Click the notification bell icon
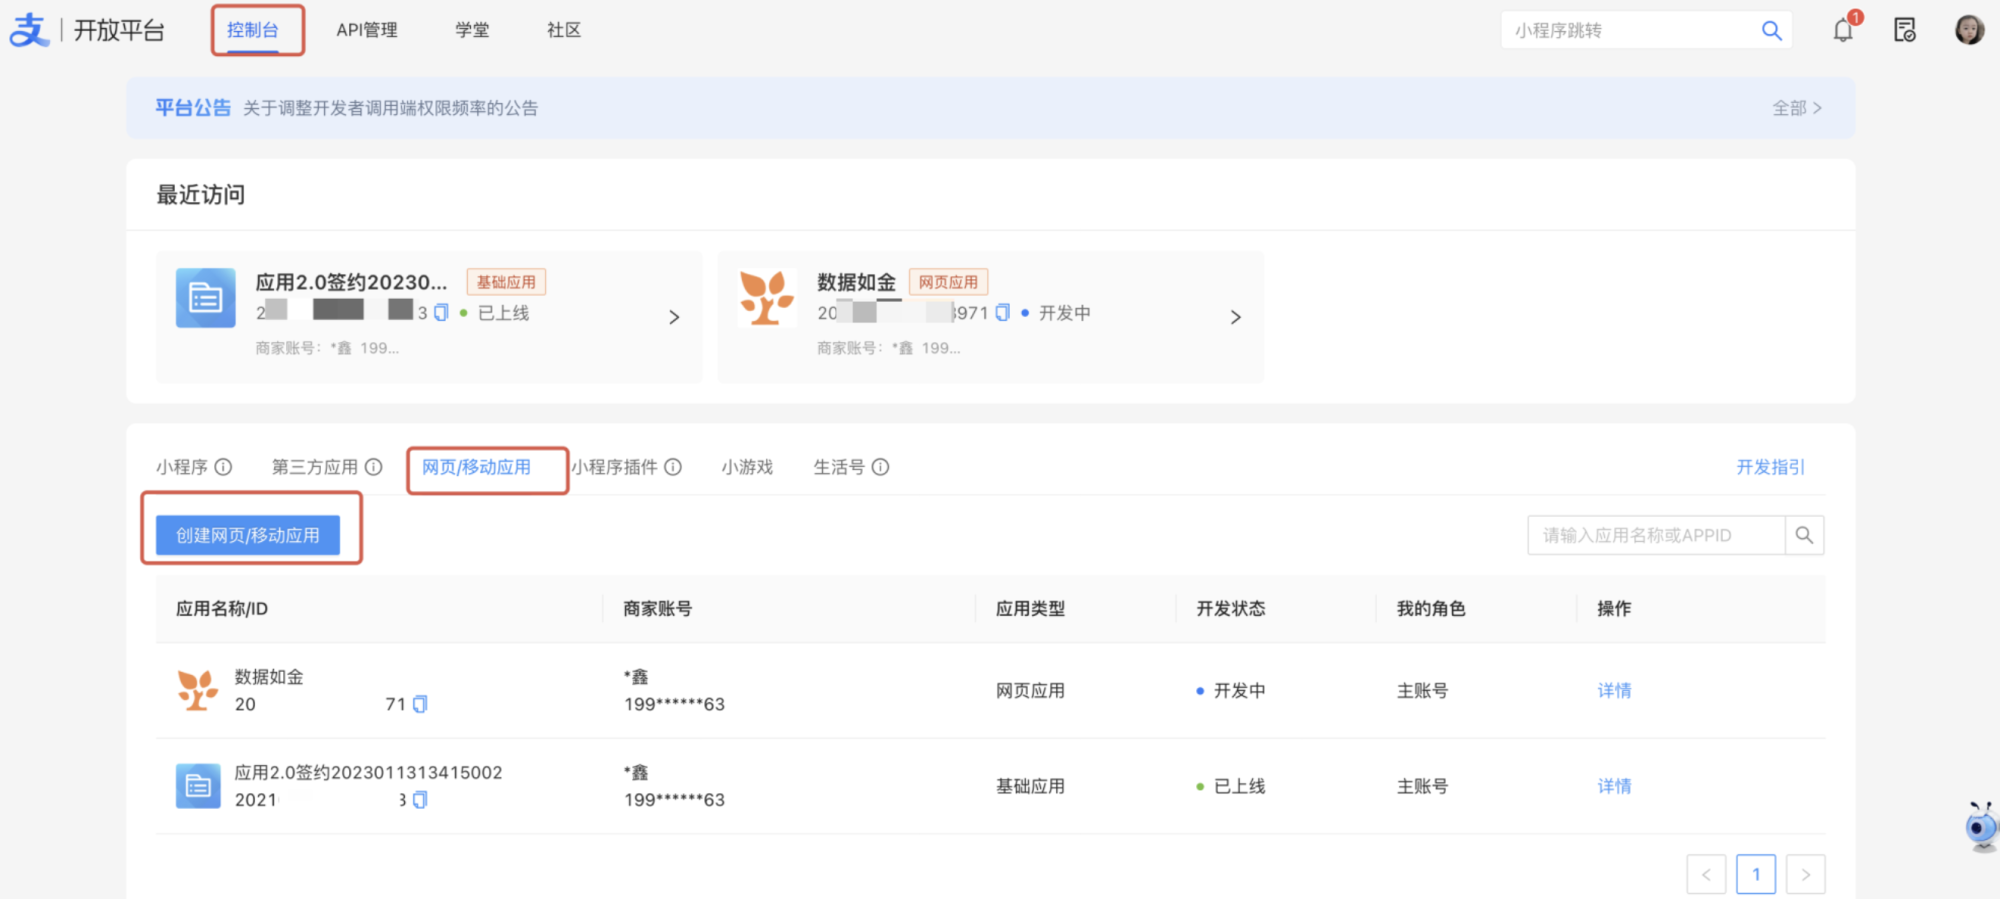 click(x=1843, y=30)
